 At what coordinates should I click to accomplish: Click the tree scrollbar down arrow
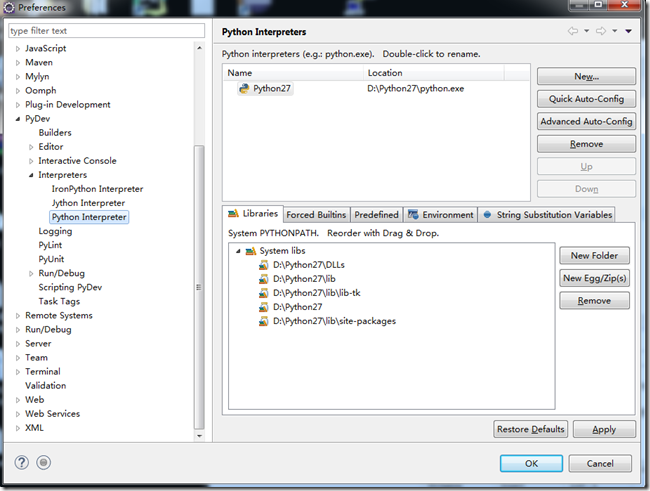point(199,436)
